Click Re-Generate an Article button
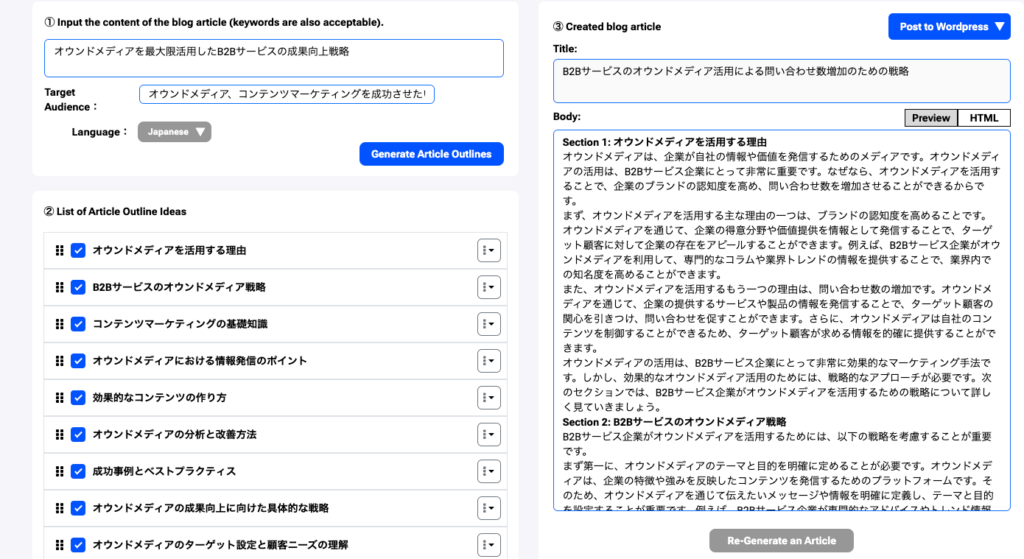 click(x=781, y=541)
